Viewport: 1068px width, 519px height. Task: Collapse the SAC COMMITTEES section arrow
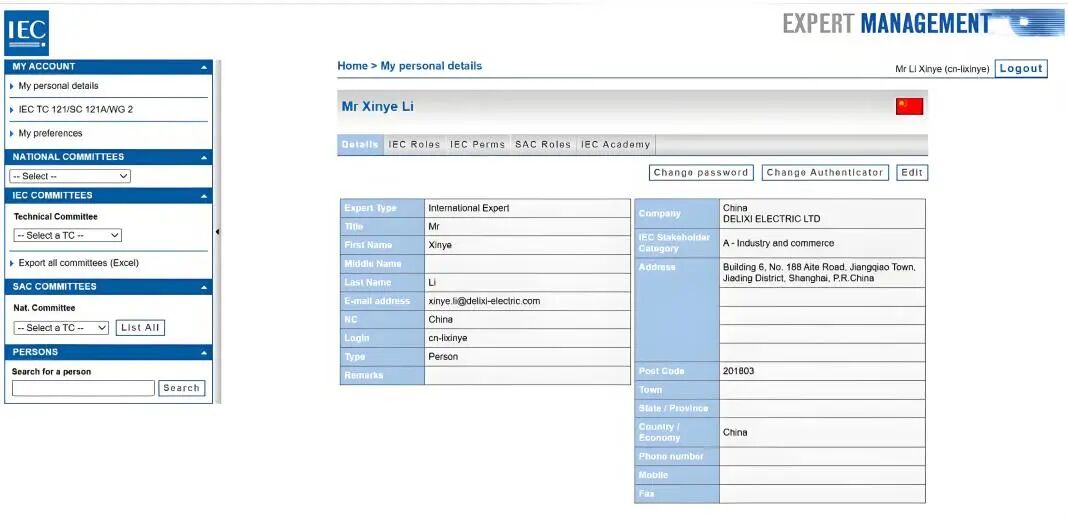[x=204, y=287]
